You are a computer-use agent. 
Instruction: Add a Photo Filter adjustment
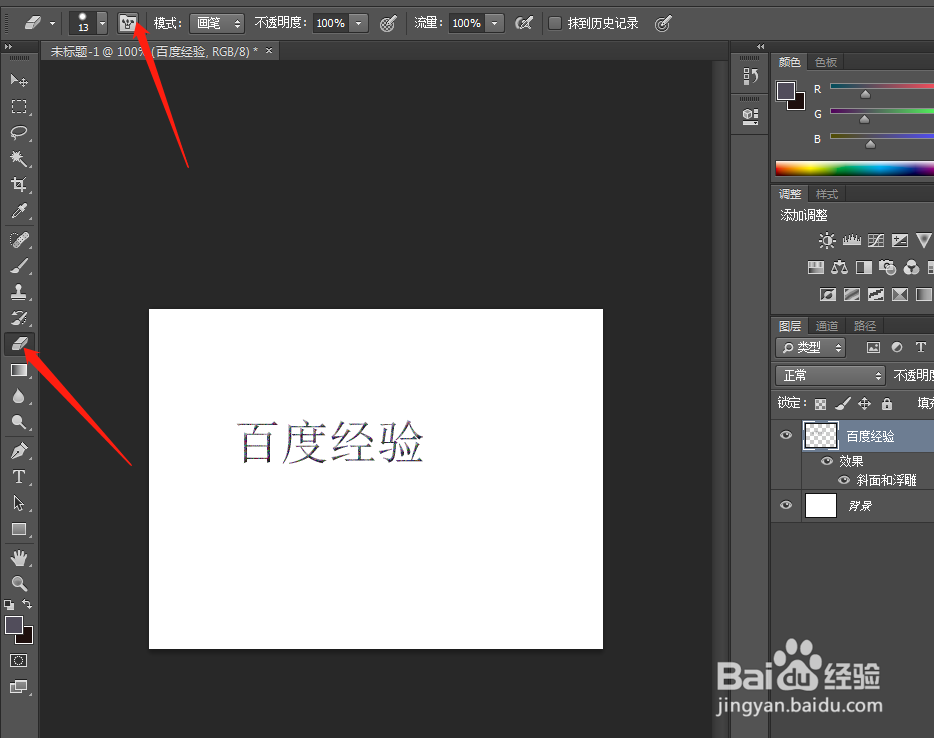coord(888,267)
